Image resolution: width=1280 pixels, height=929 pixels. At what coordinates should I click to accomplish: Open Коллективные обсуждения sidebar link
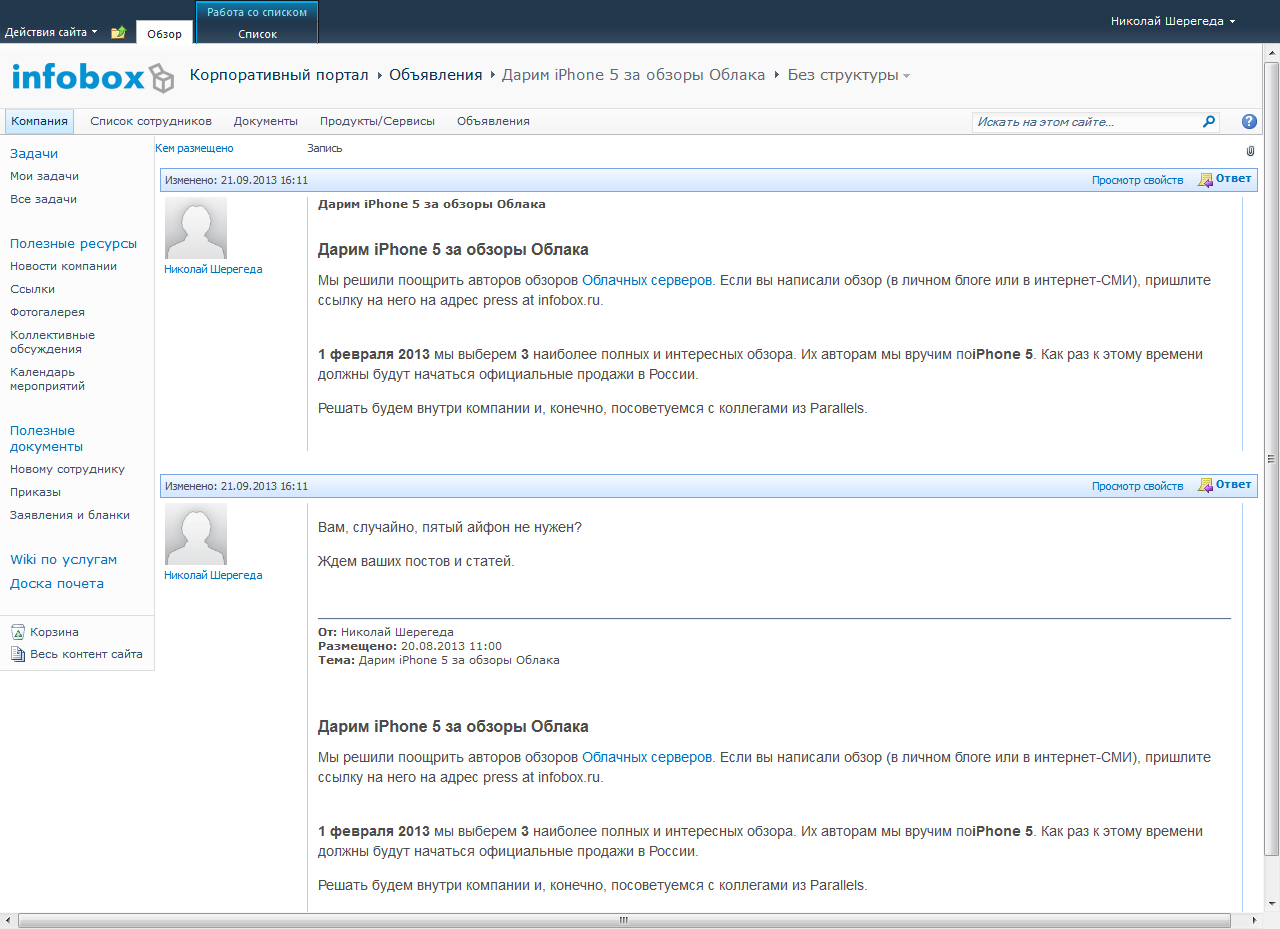pyautogui.click(x=53, y=342)
